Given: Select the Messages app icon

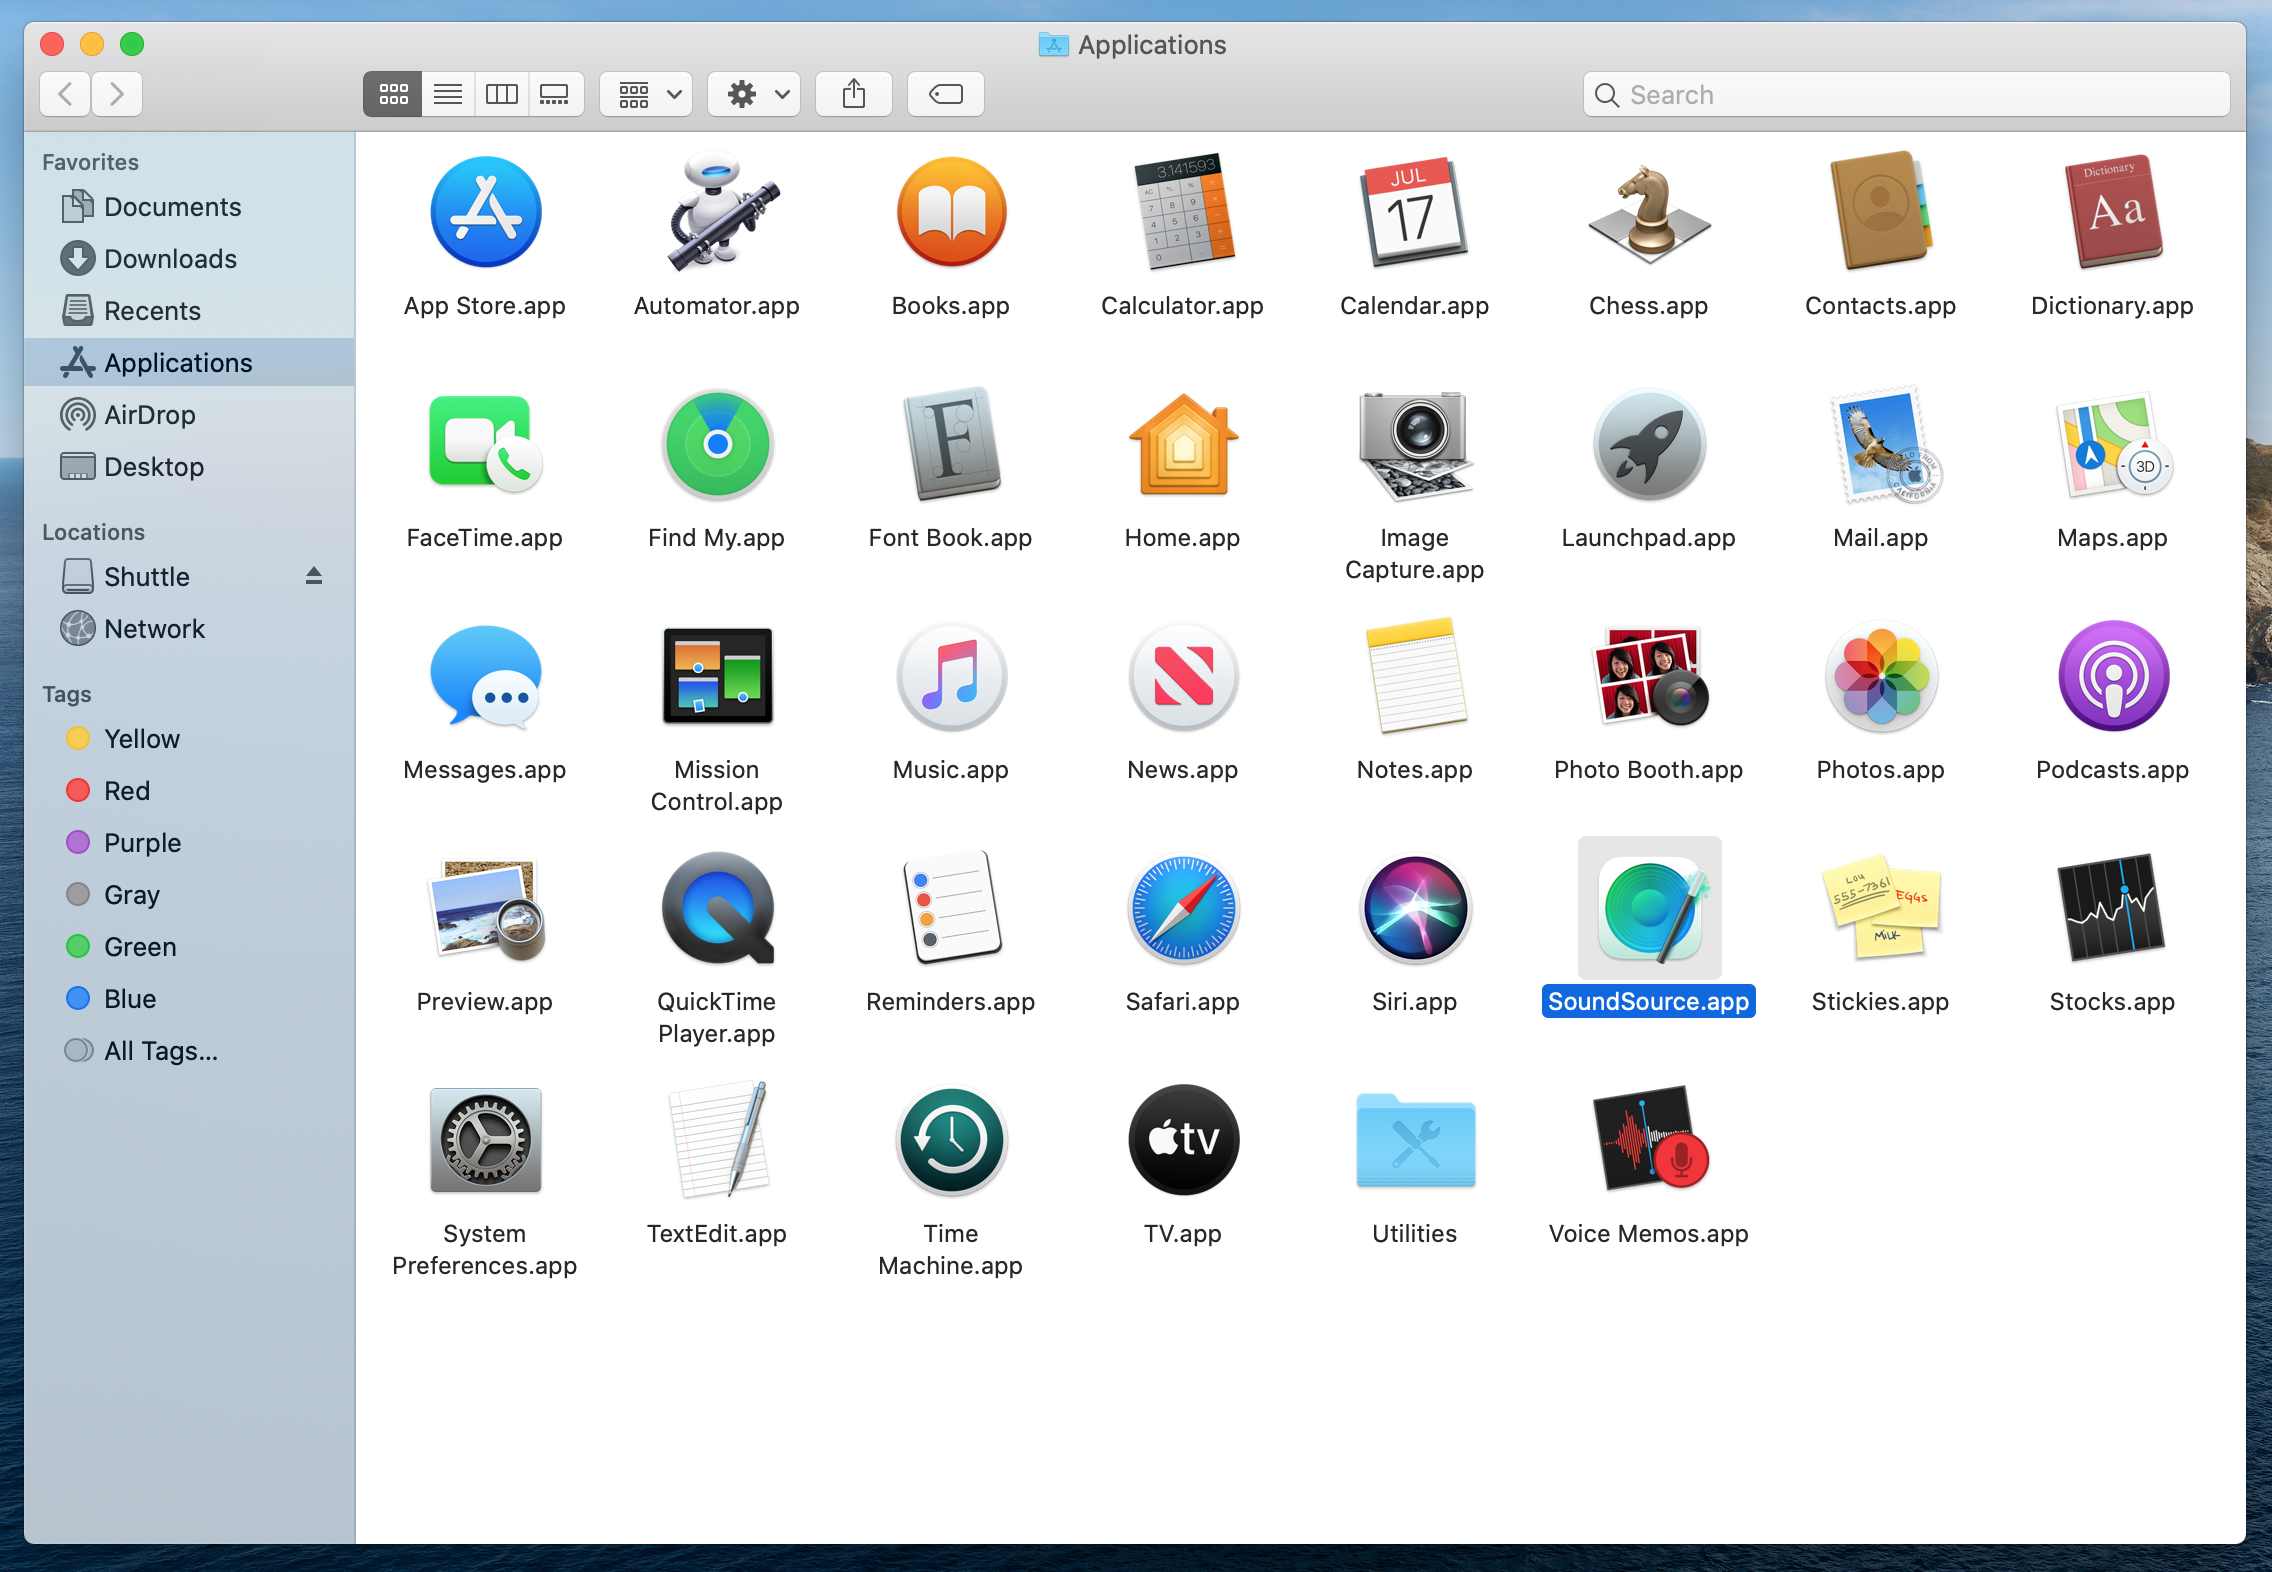Looking at the screenshot, I should [x=485, y=676].
